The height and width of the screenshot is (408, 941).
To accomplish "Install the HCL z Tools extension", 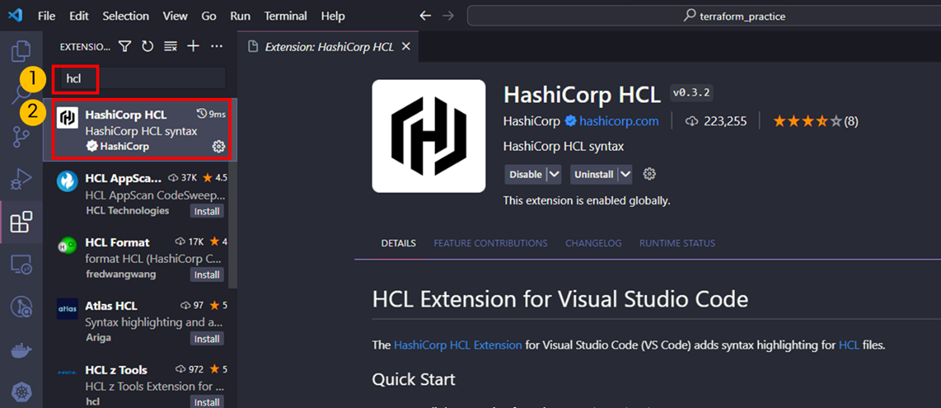I will (207, 401).
